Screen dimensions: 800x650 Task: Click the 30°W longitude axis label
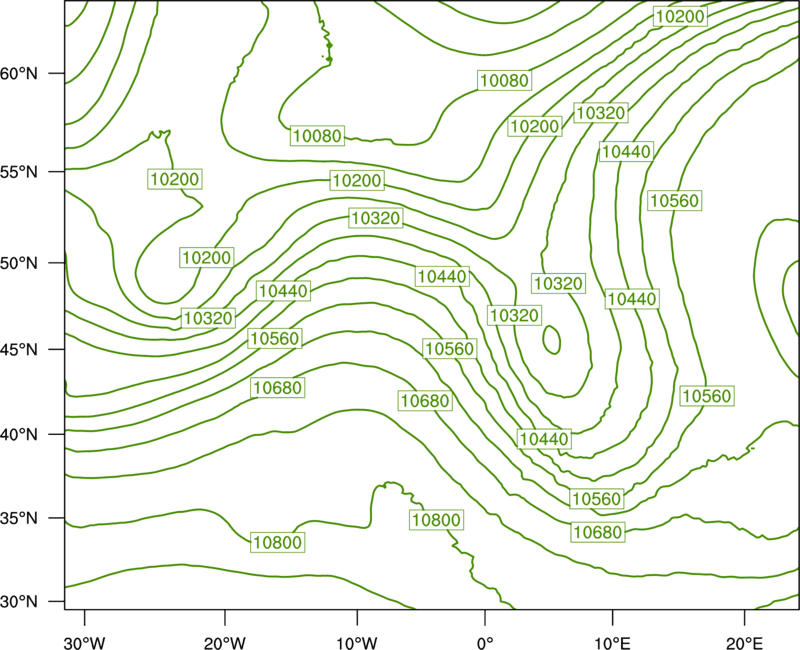click(85, 643)
